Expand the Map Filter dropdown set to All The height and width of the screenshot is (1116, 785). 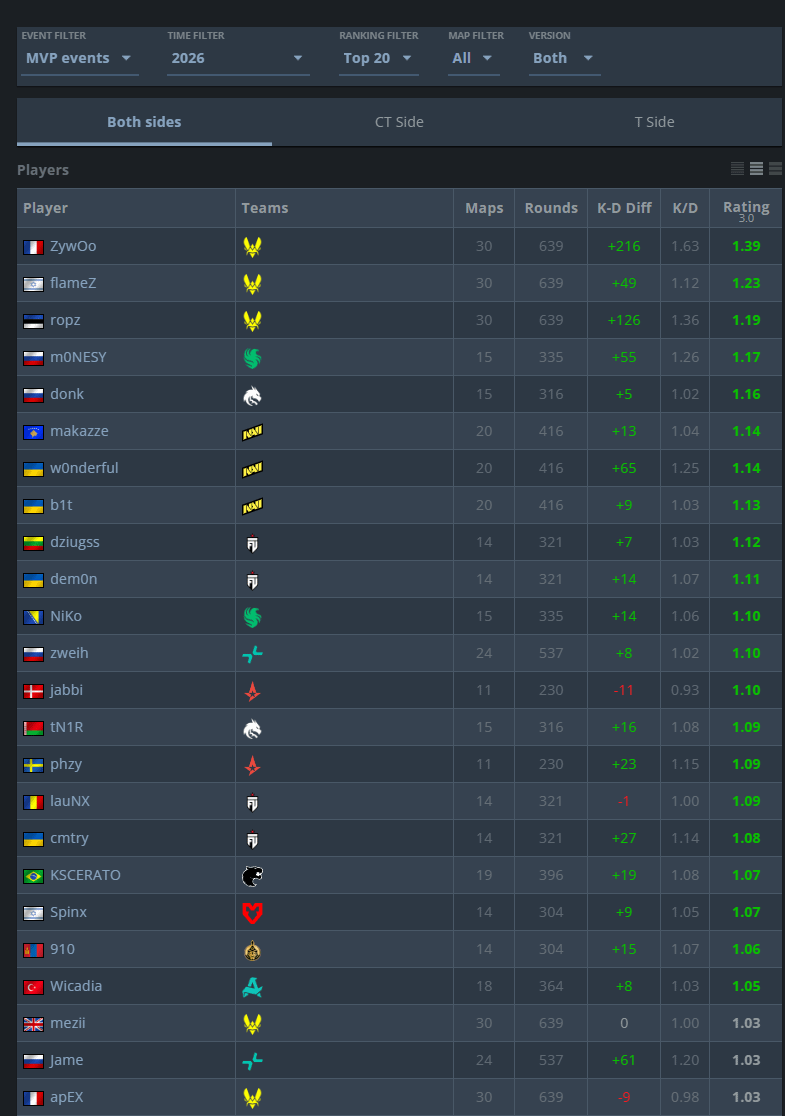(472, 58)
